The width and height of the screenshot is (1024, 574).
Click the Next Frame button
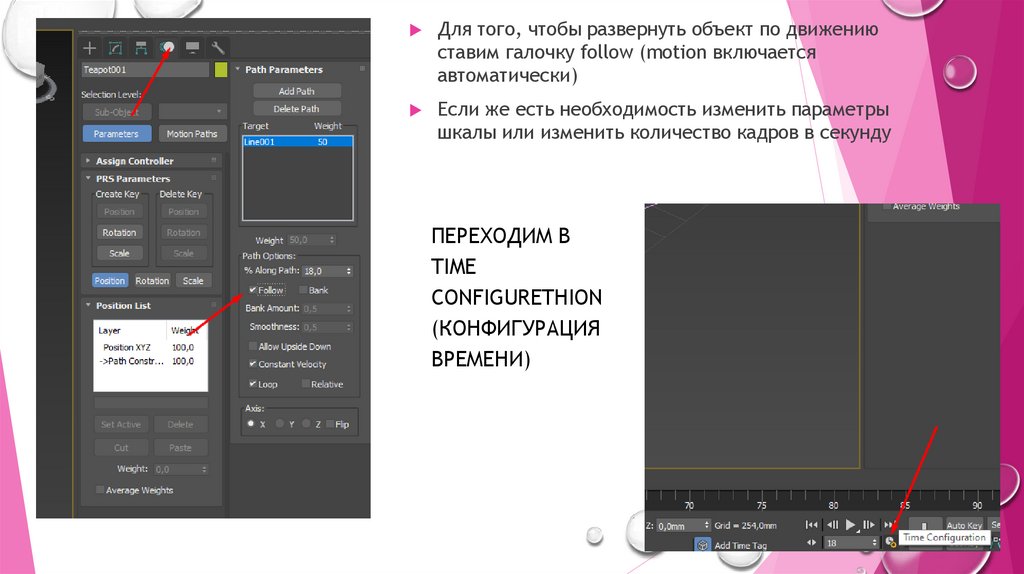click(869, 524)
